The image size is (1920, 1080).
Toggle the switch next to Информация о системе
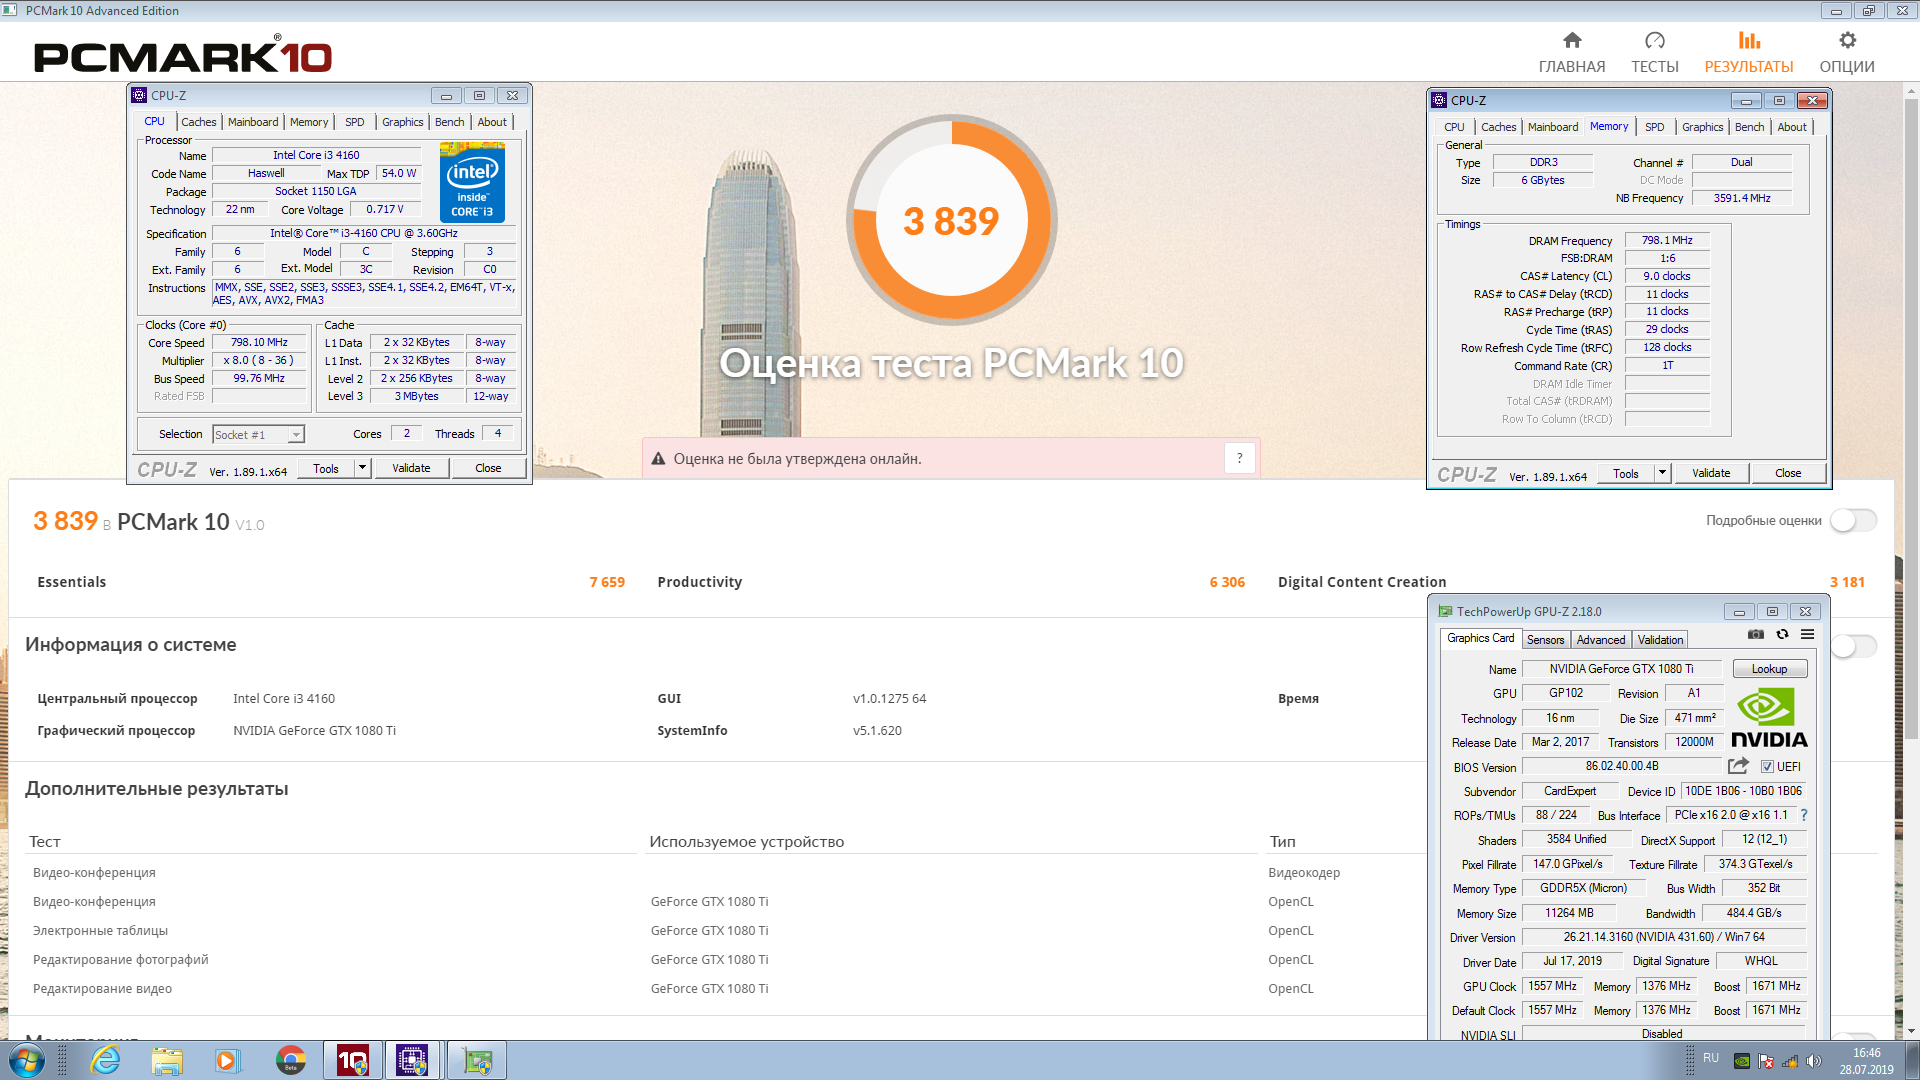click(1853, 646)
